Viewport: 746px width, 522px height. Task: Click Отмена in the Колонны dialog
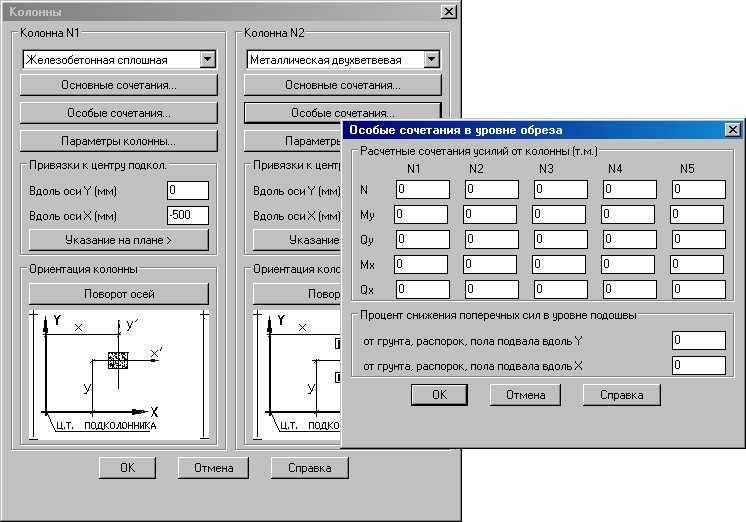(213, 468)
